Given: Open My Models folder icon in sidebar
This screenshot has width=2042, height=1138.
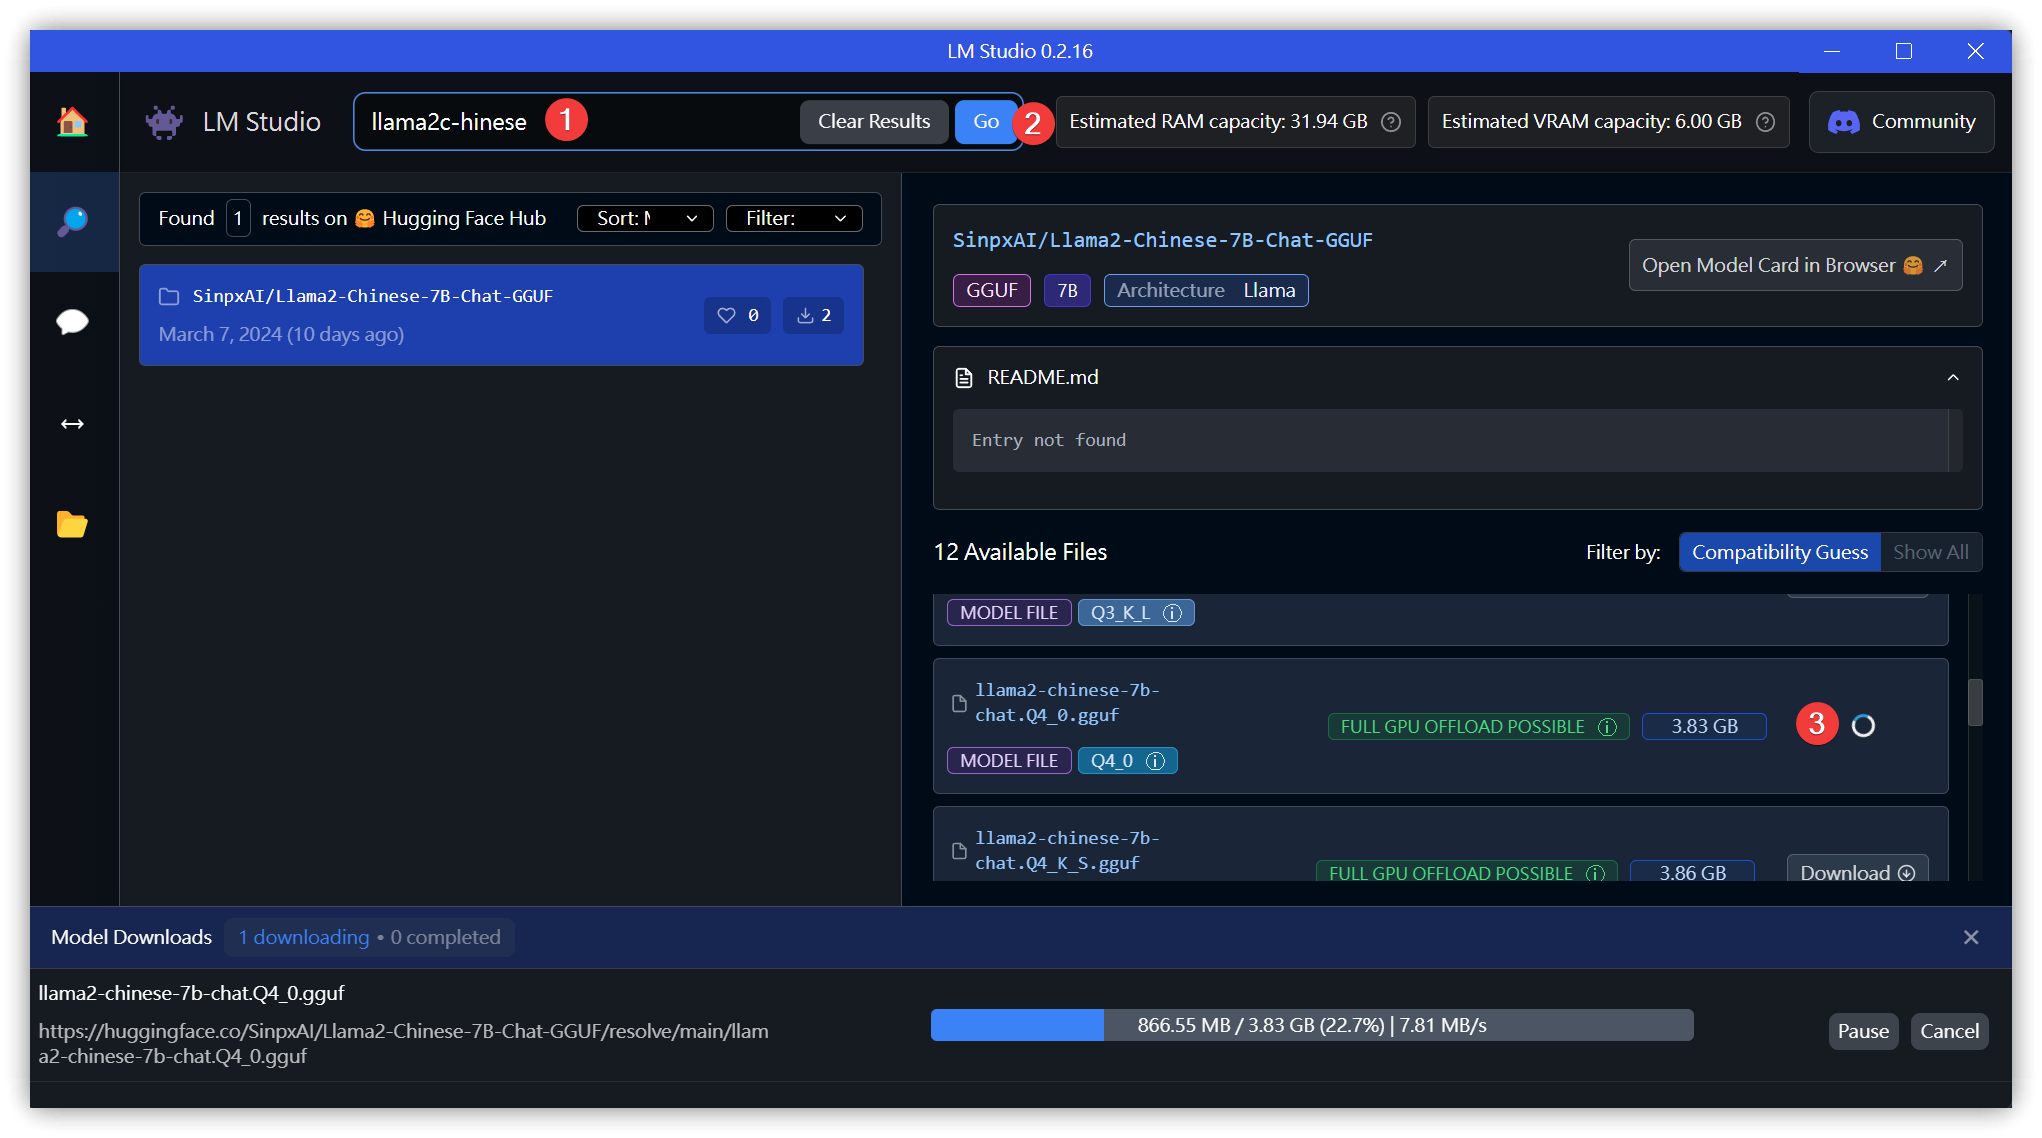Looking at the screenshot, I should [x=72, y=524].
